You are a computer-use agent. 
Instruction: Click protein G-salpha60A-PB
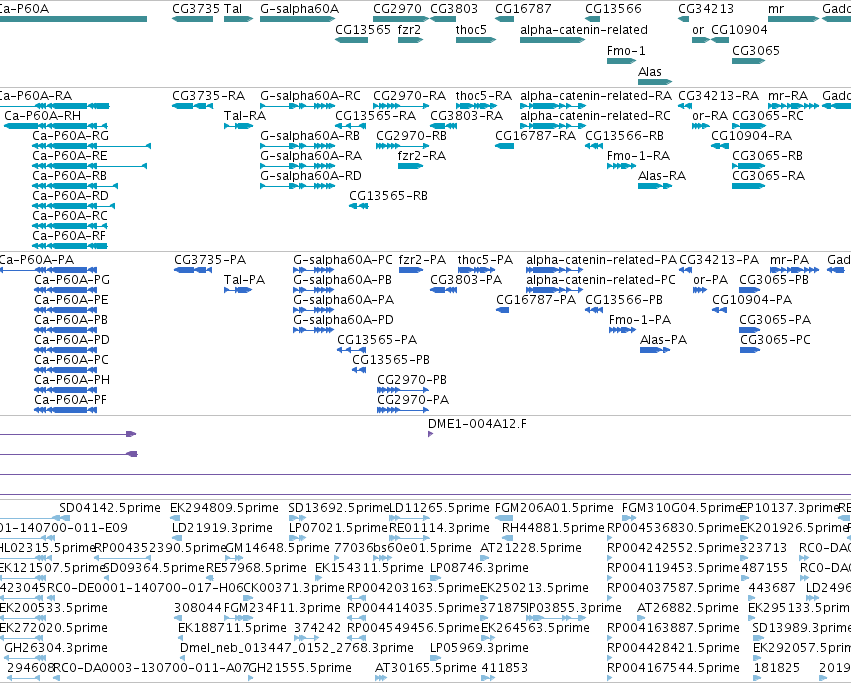coord(342,280)
